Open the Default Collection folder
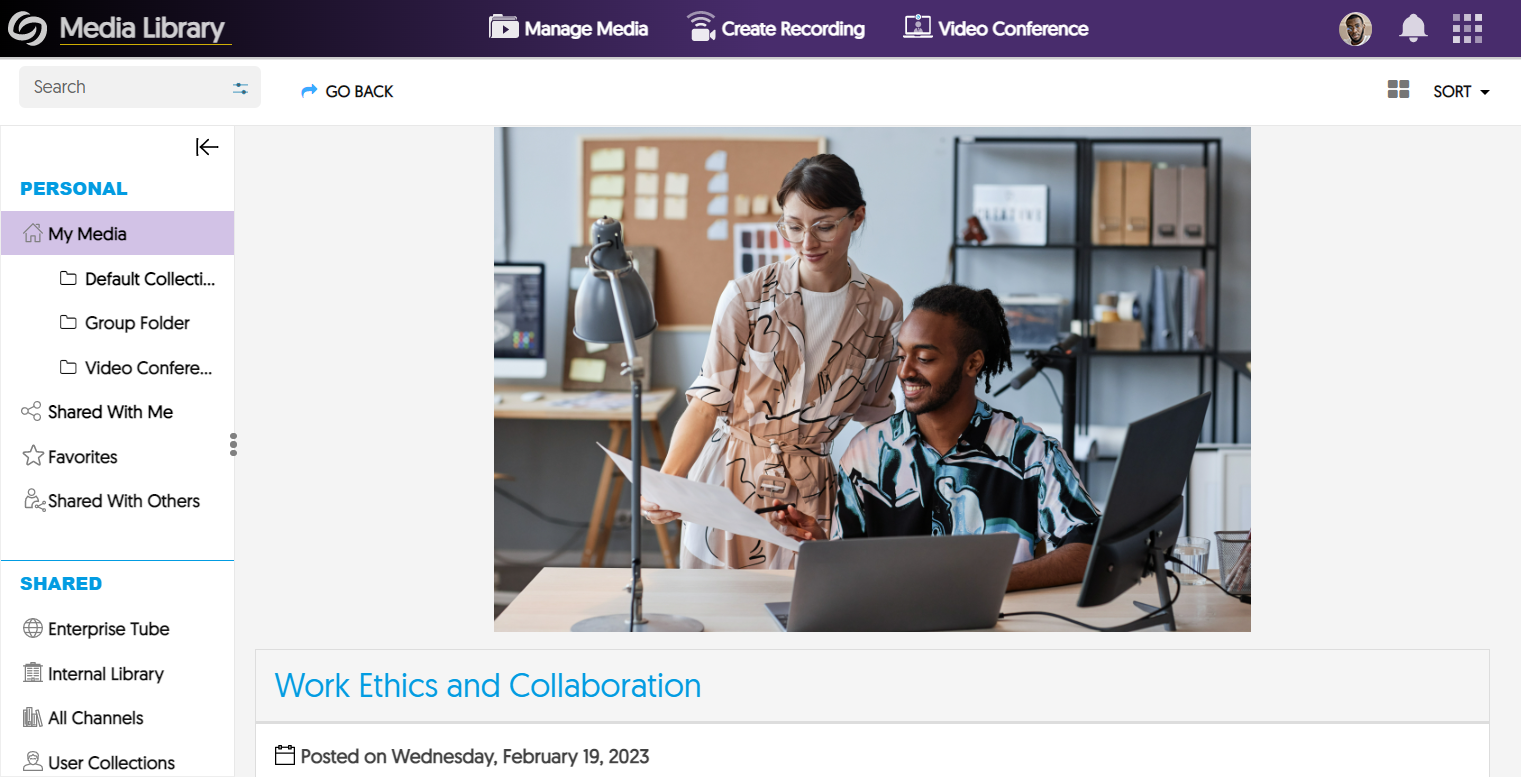 pyautogui.click(x=138, y=278)
